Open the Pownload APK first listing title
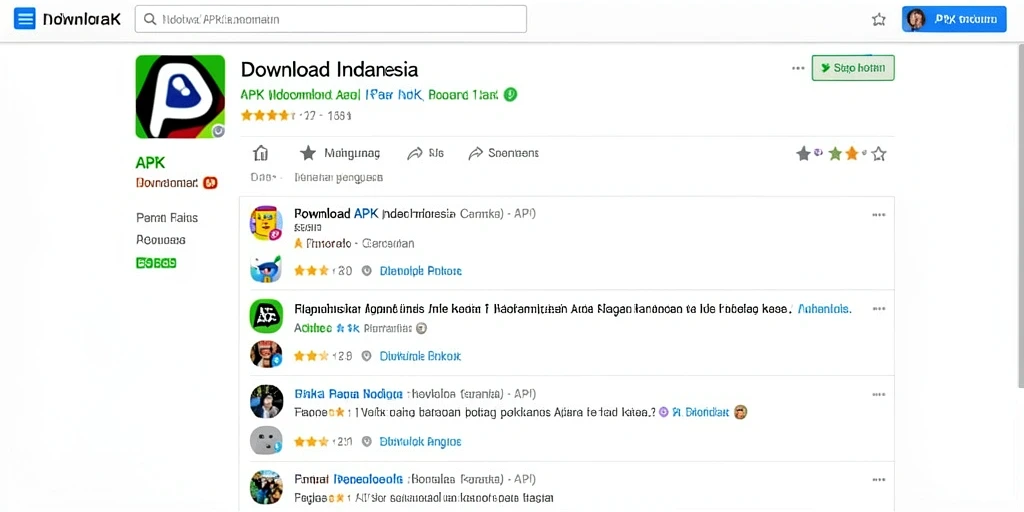The width and height of the screenshot is (1024, 512). point(415,214)
